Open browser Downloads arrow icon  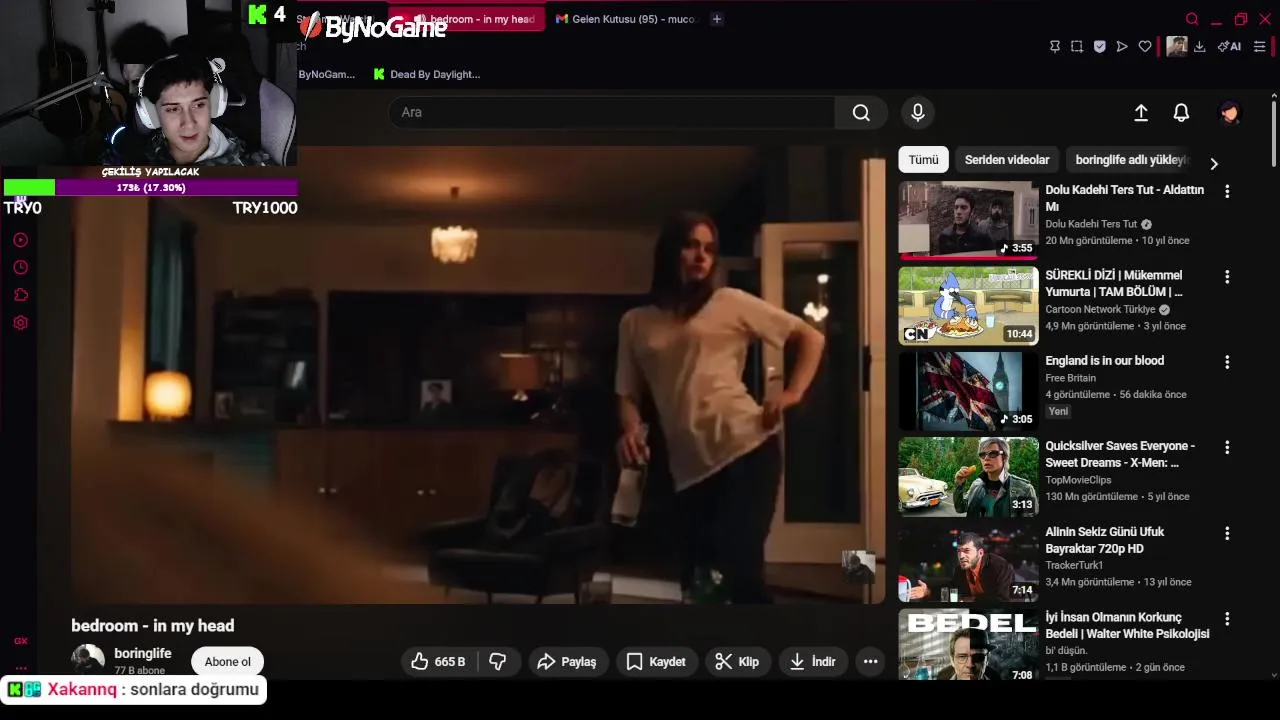(1200, 46)
